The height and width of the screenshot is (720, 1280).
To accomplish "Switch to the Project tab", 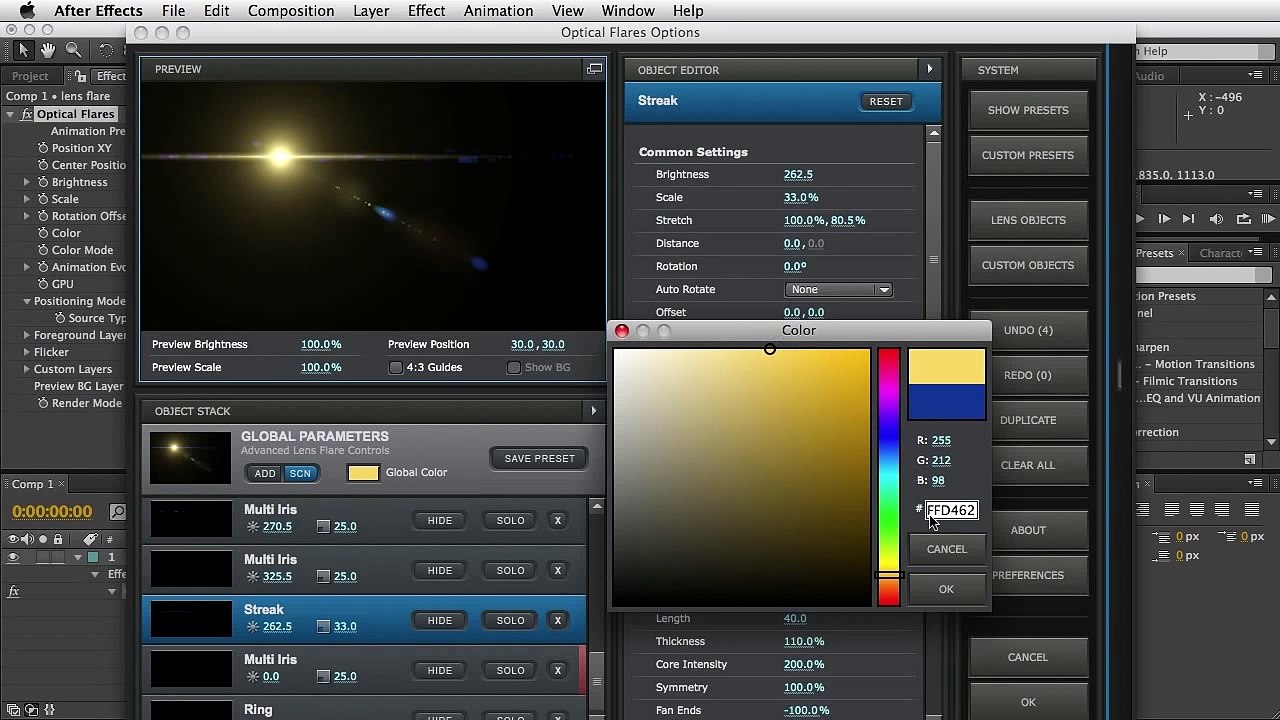I will coord(30,76).
